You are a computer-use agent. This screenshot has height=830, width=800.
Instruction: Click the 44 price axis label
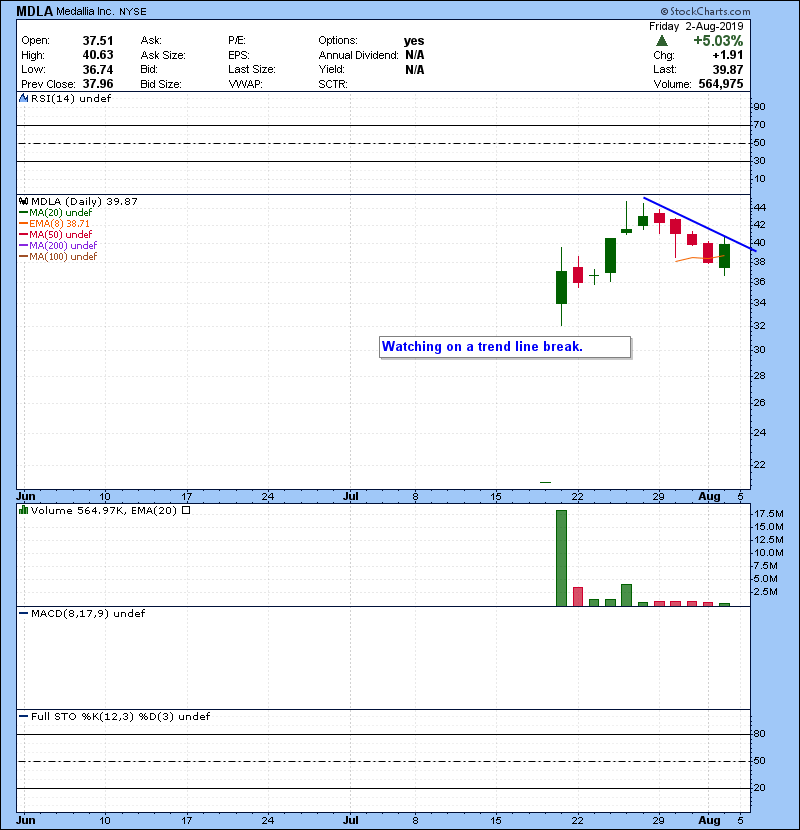click(x=760, y=208)
